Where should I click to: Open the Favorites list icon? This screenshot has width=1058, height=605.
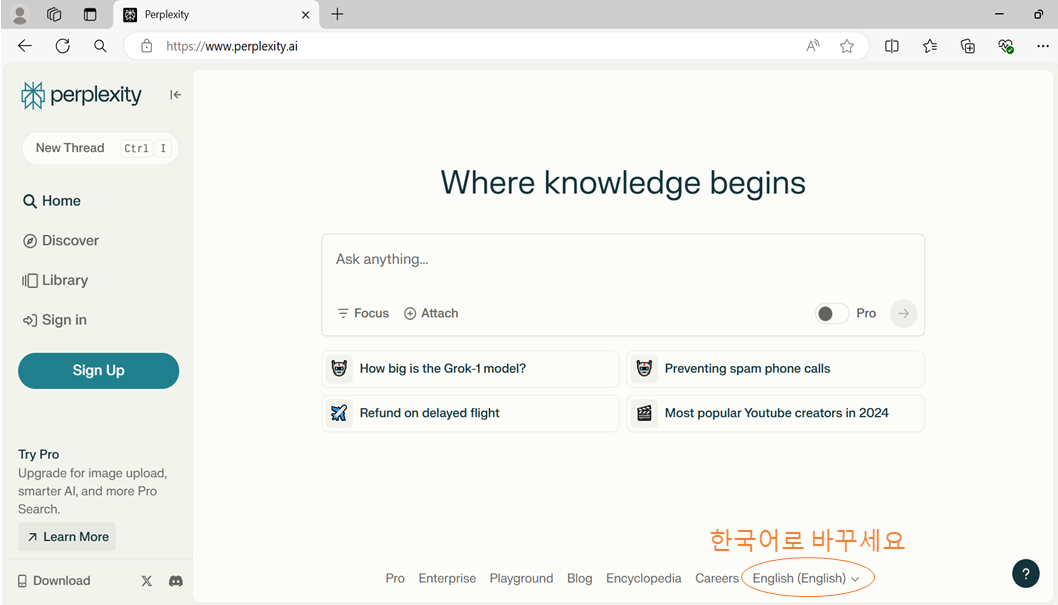point(930,46)
